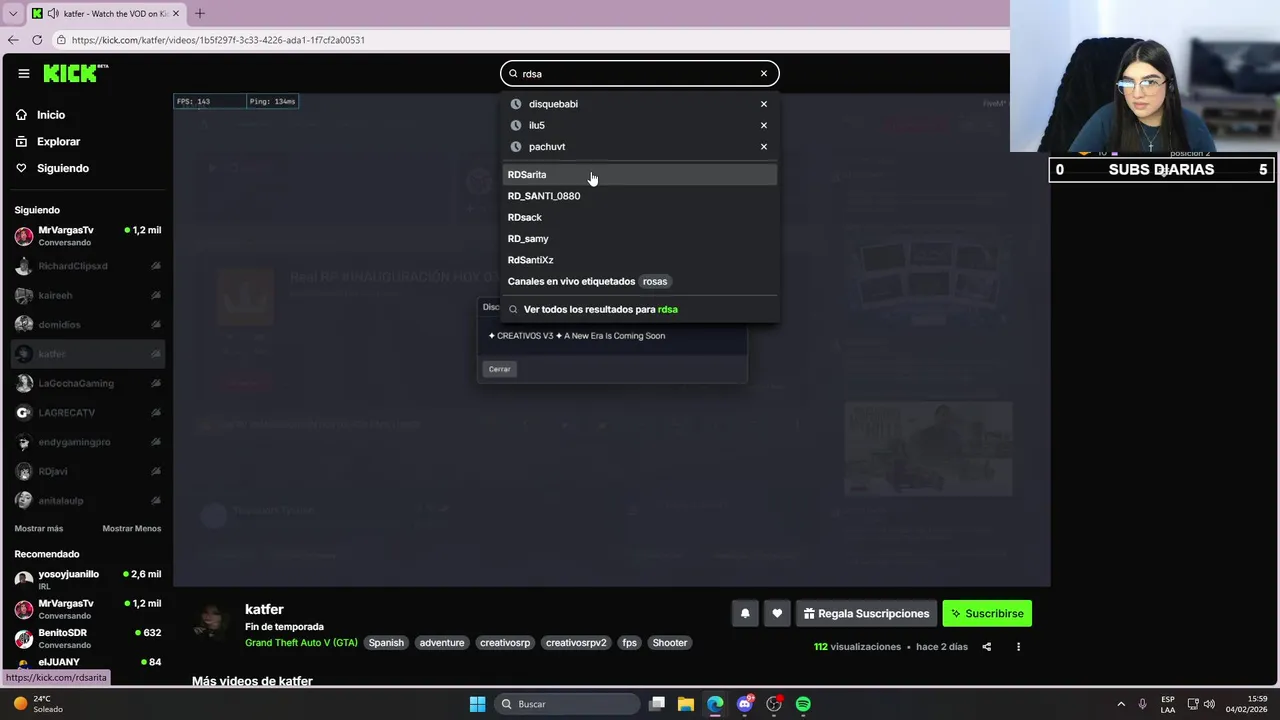Open domidios followed channel

pos(88,324)
